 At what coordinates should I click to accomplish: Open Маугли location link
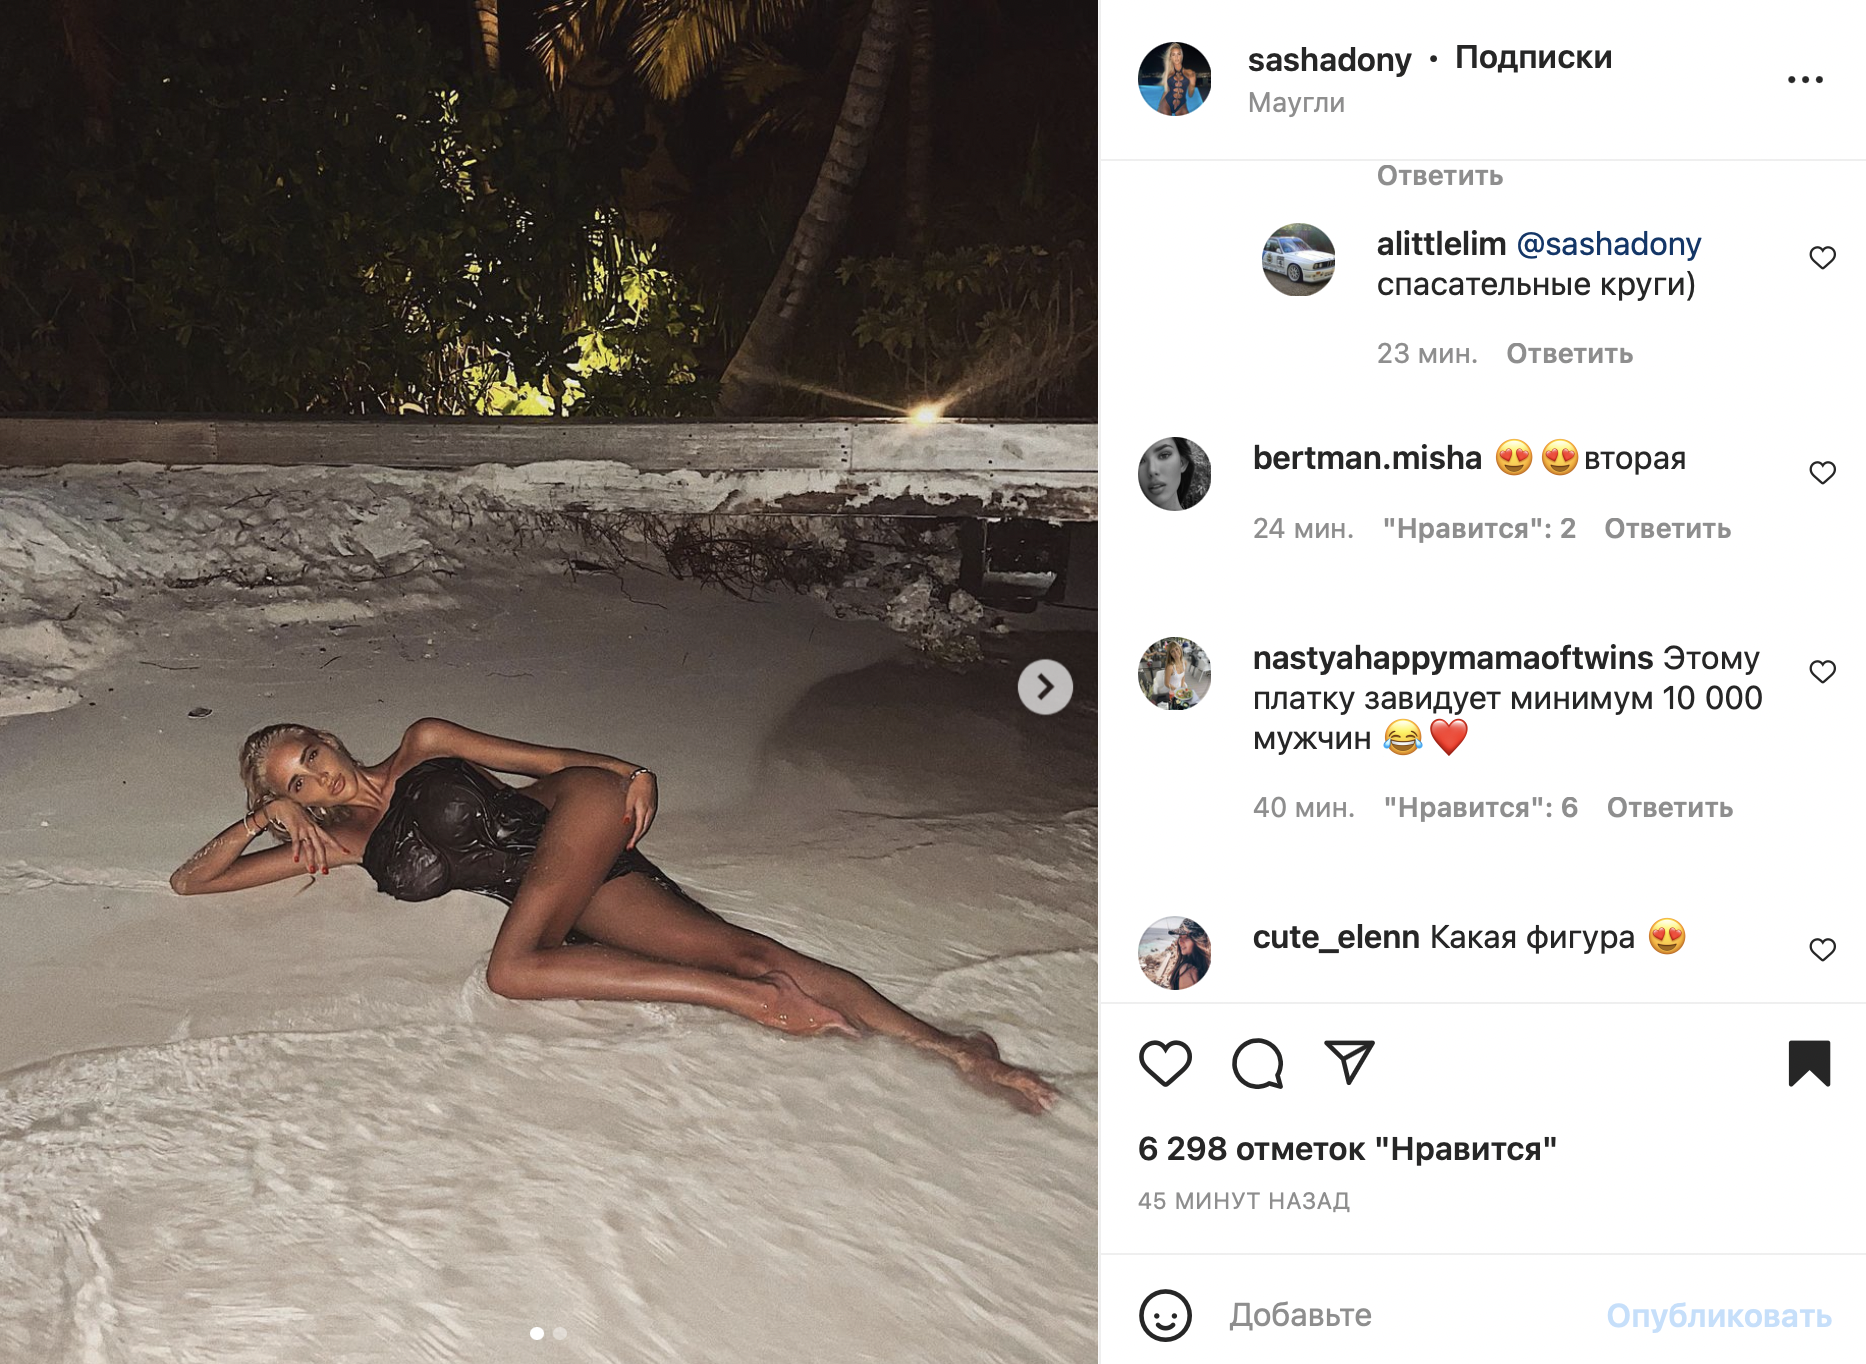[x=1296, y=103]
